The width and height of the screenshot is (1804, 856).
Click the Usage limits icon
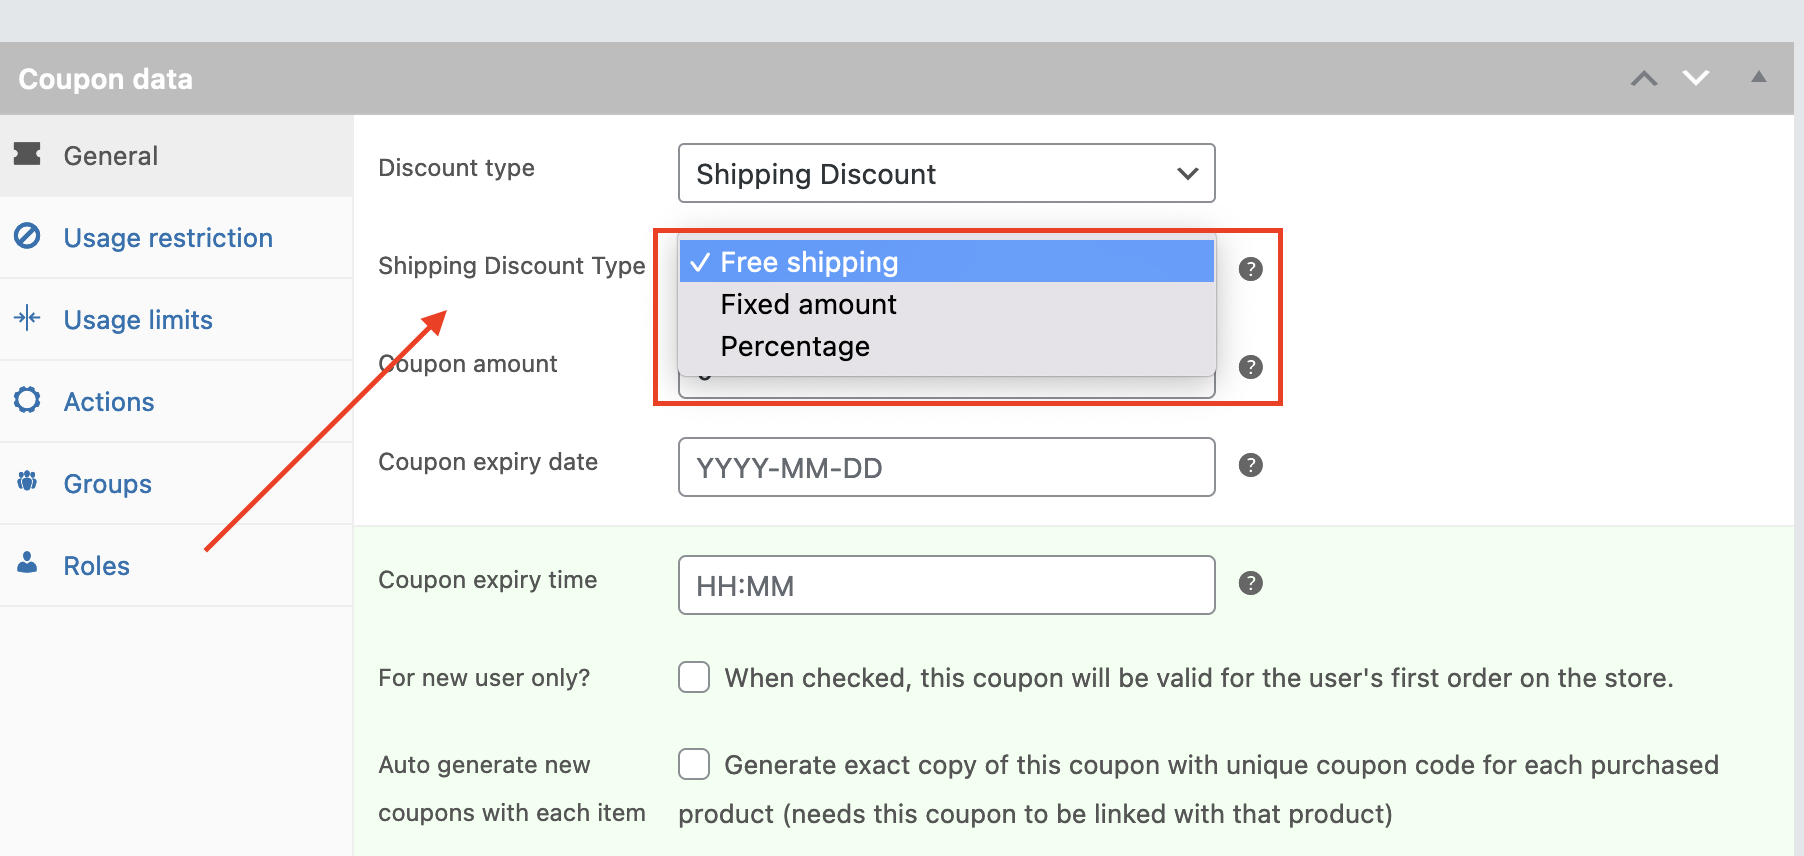pyautogui.click(x=27, y=318)
